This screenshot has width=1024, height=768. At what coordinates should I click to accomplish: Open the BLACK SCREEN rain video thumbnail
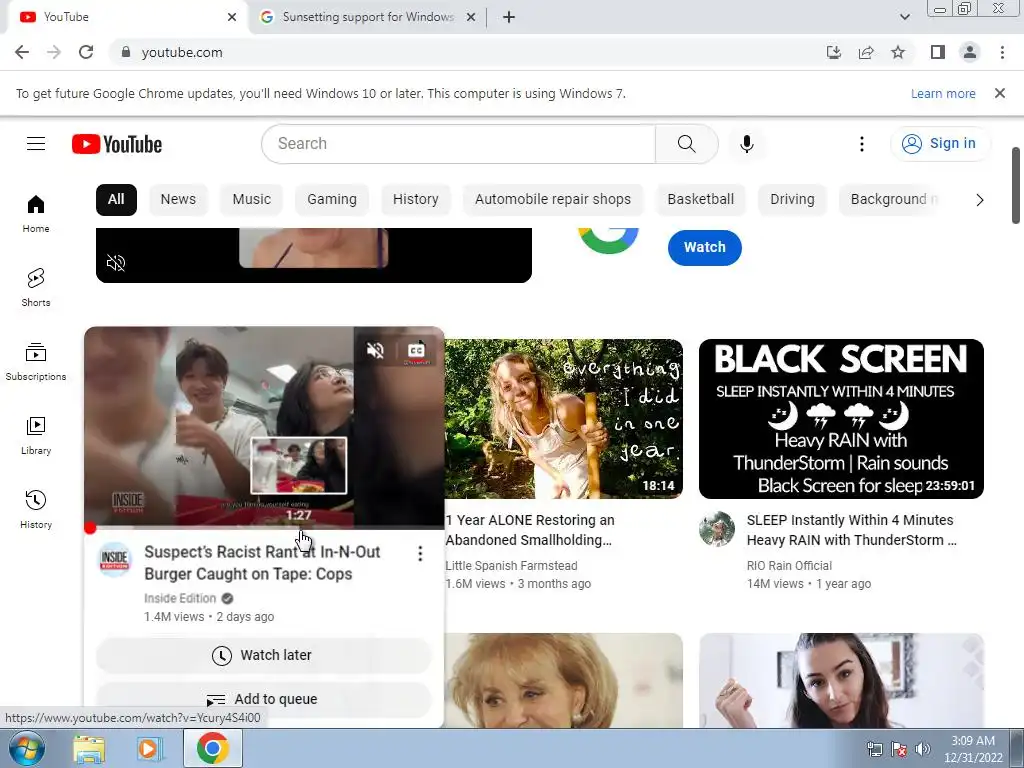(x=841, y=419)
